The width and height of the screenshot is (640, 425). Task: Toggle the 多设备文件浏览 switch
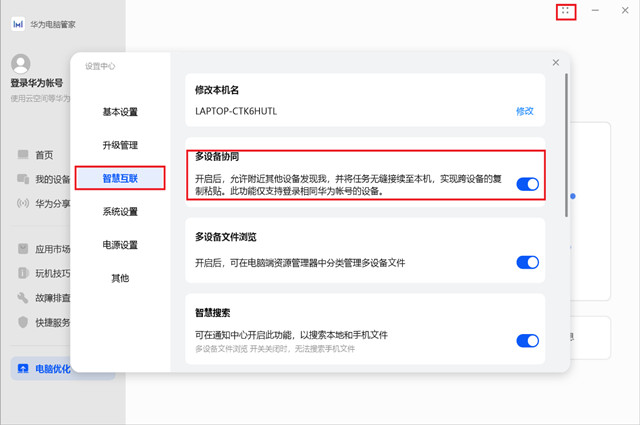[x=527, y=262]
